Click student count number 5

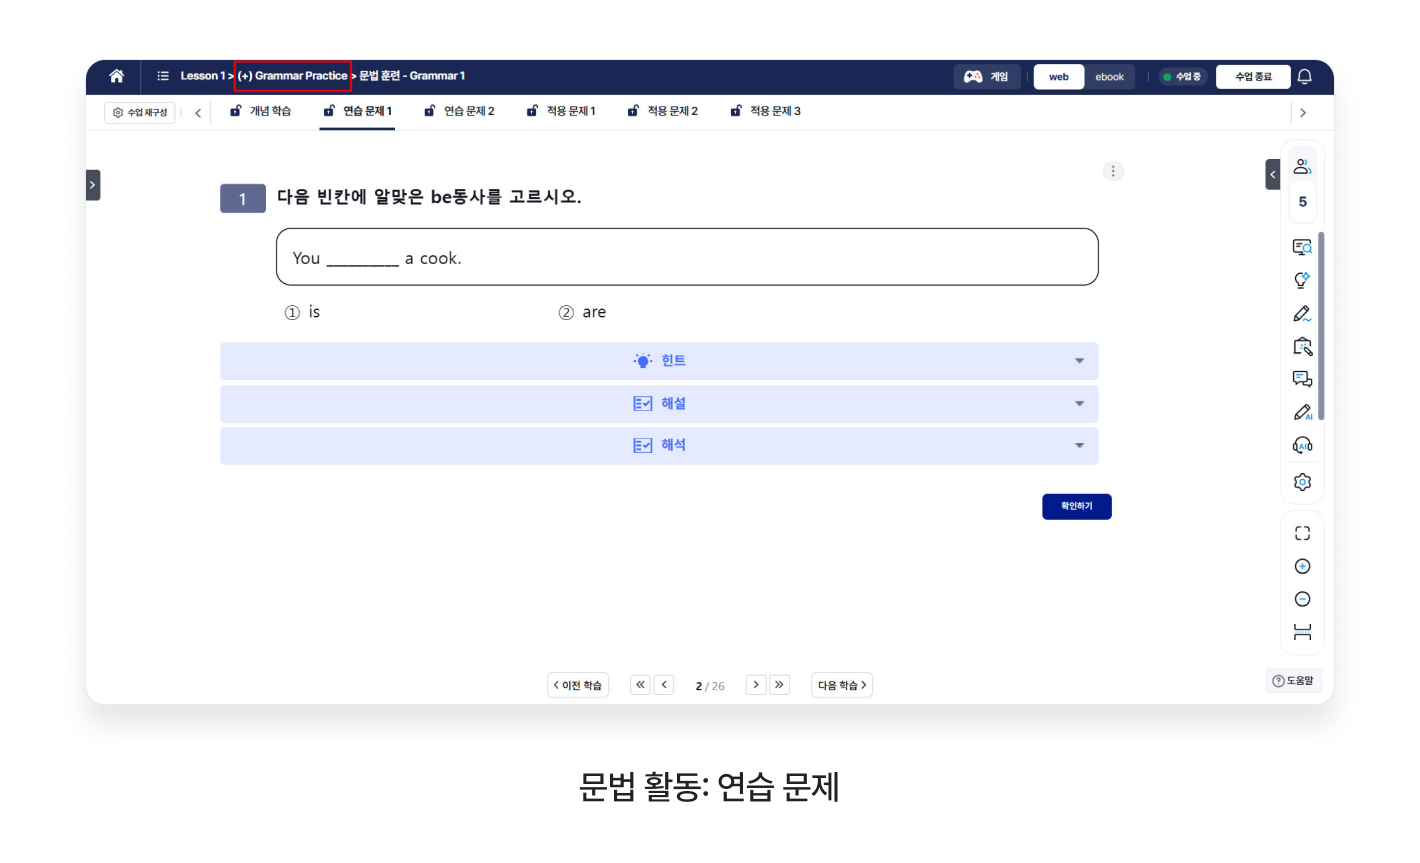(x=1303, y=202)
